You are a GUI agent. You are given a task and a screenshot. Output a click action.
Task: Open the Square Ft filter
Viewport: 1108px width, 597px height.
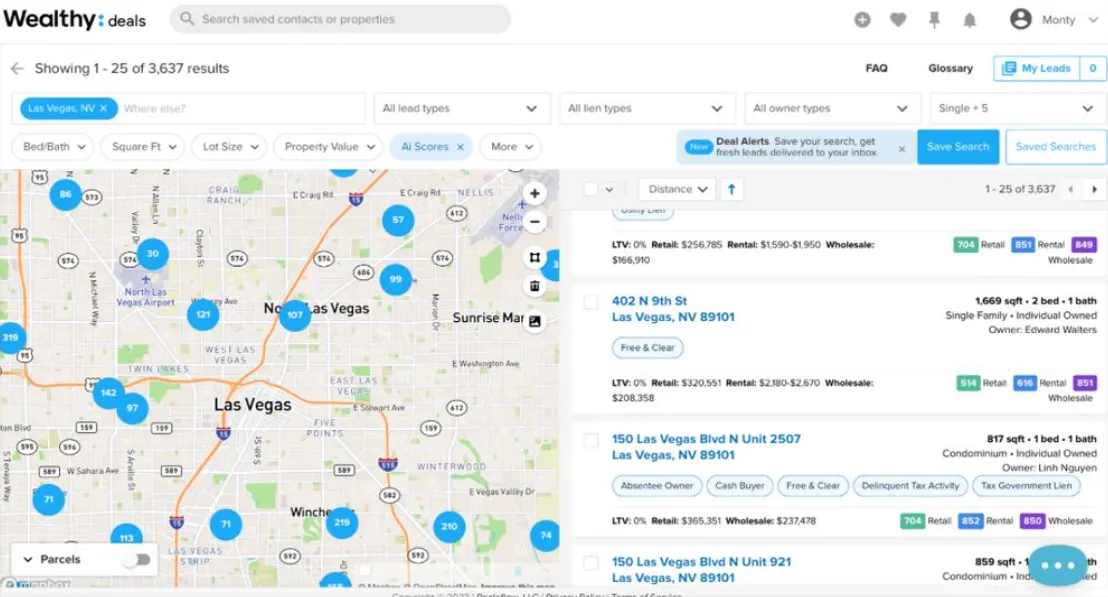pos(143,147)
